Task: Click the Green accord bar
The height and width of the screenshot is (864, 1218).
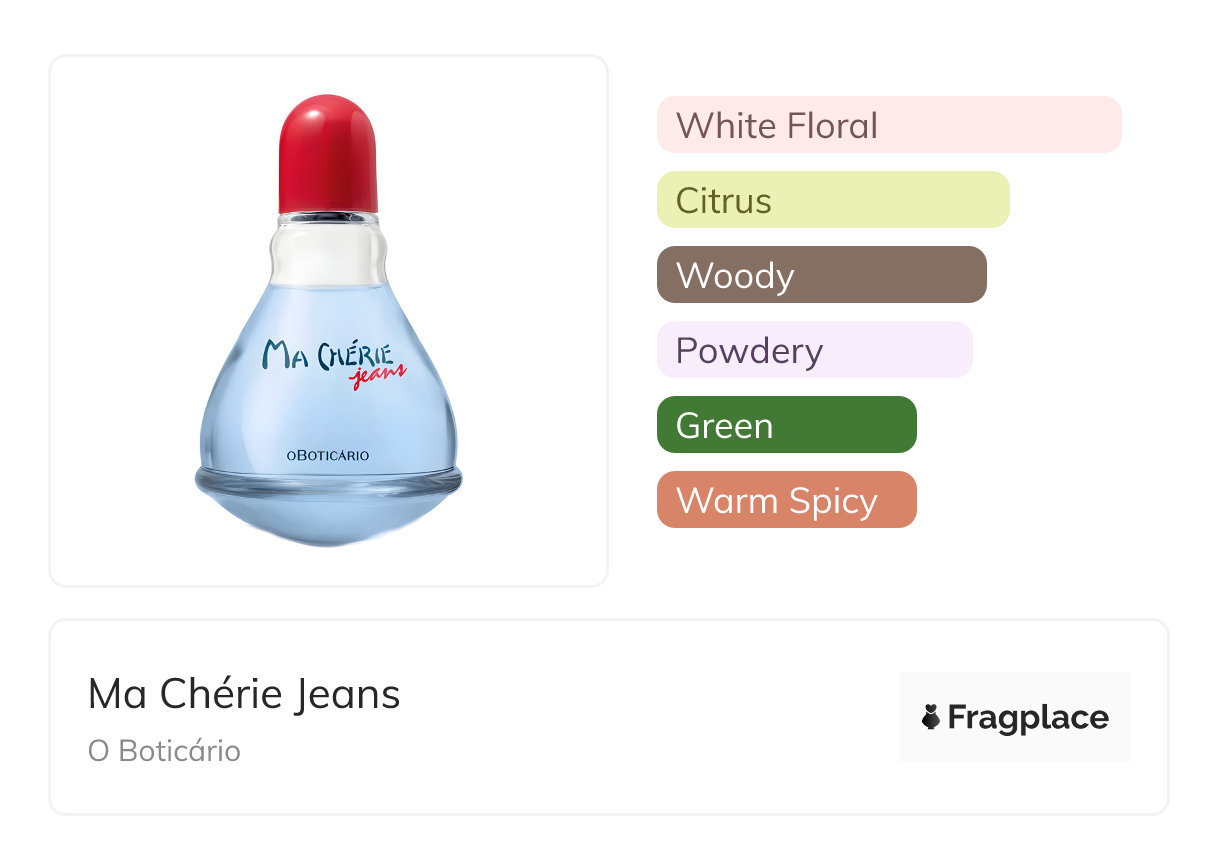Action: pyautogui.click(x=787, y=425)
